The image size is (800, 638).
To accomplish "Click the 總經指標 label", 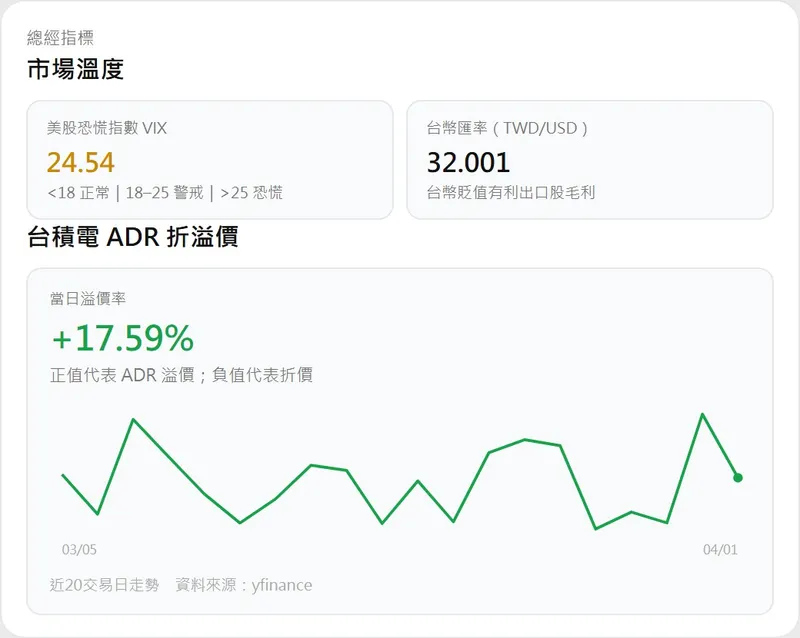I will (x=60, y=38).
